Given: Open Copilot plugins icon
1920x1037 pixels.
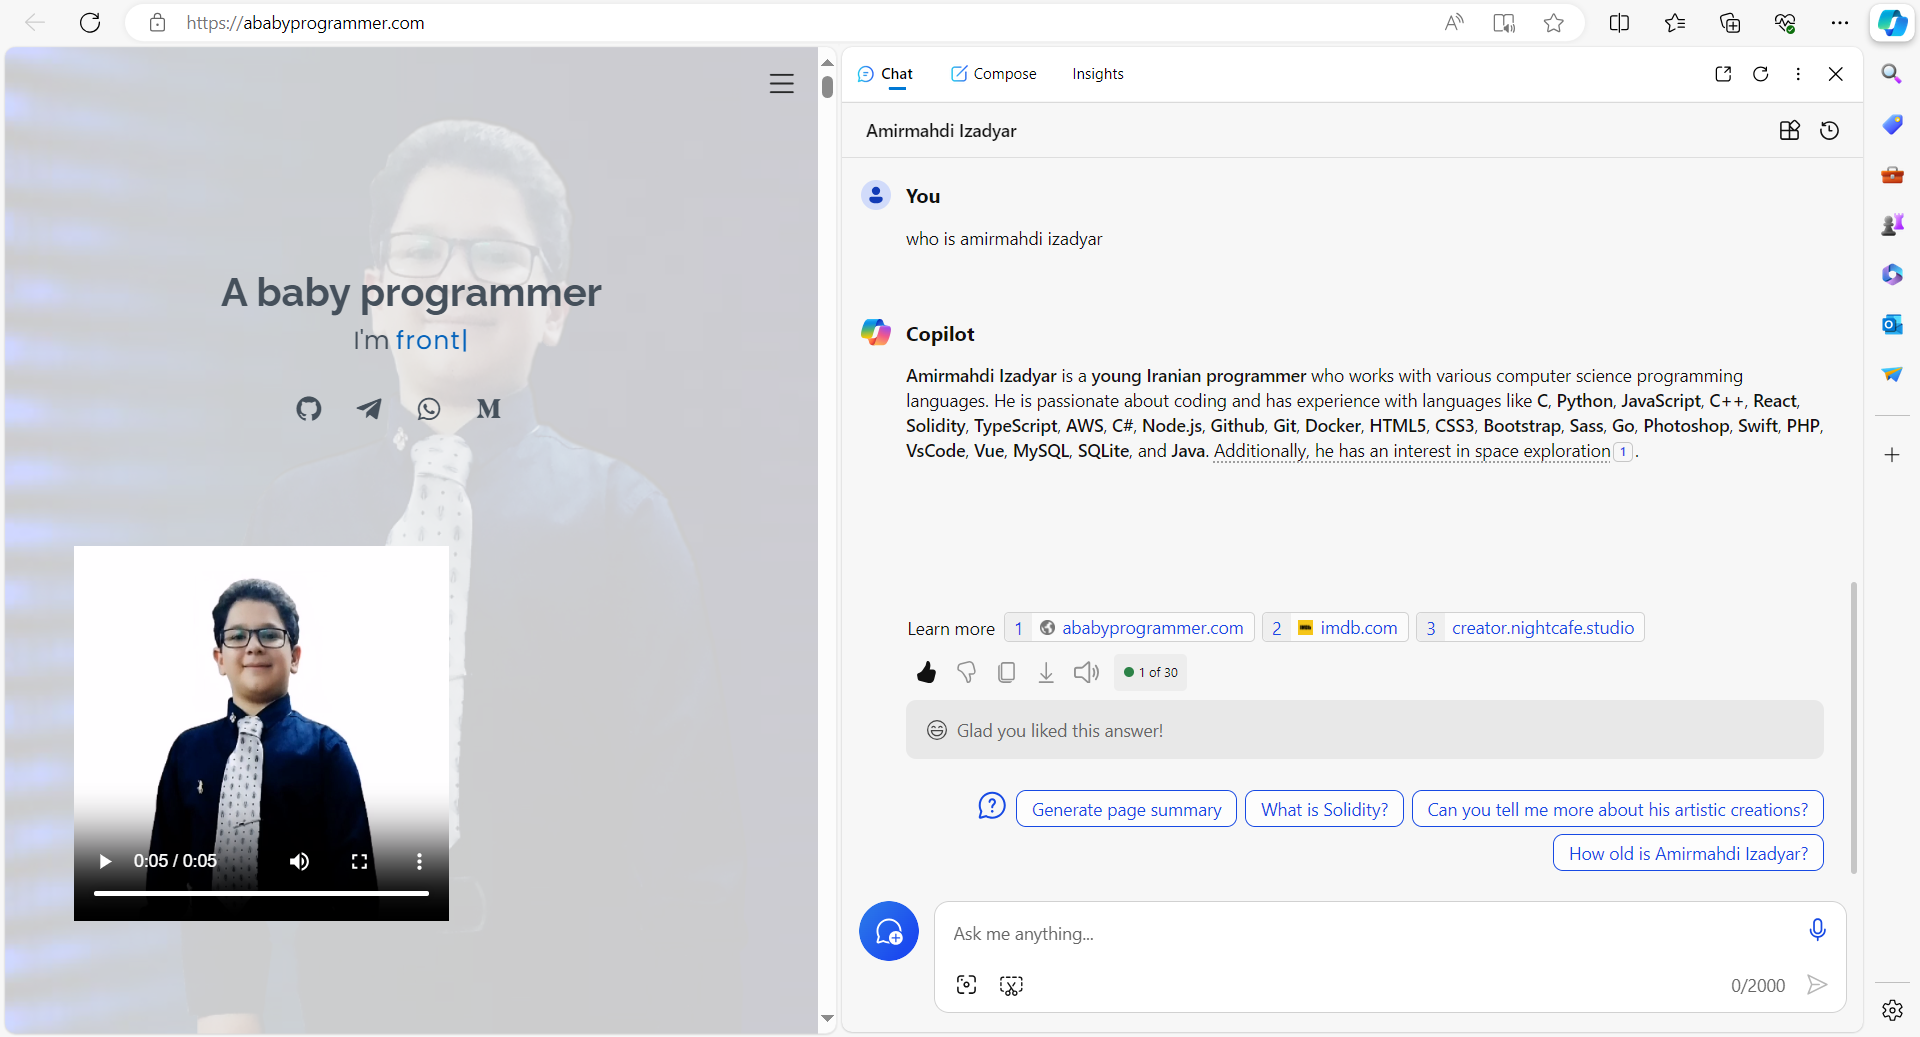Looking at the screenshot, I should click(1790, 130).
